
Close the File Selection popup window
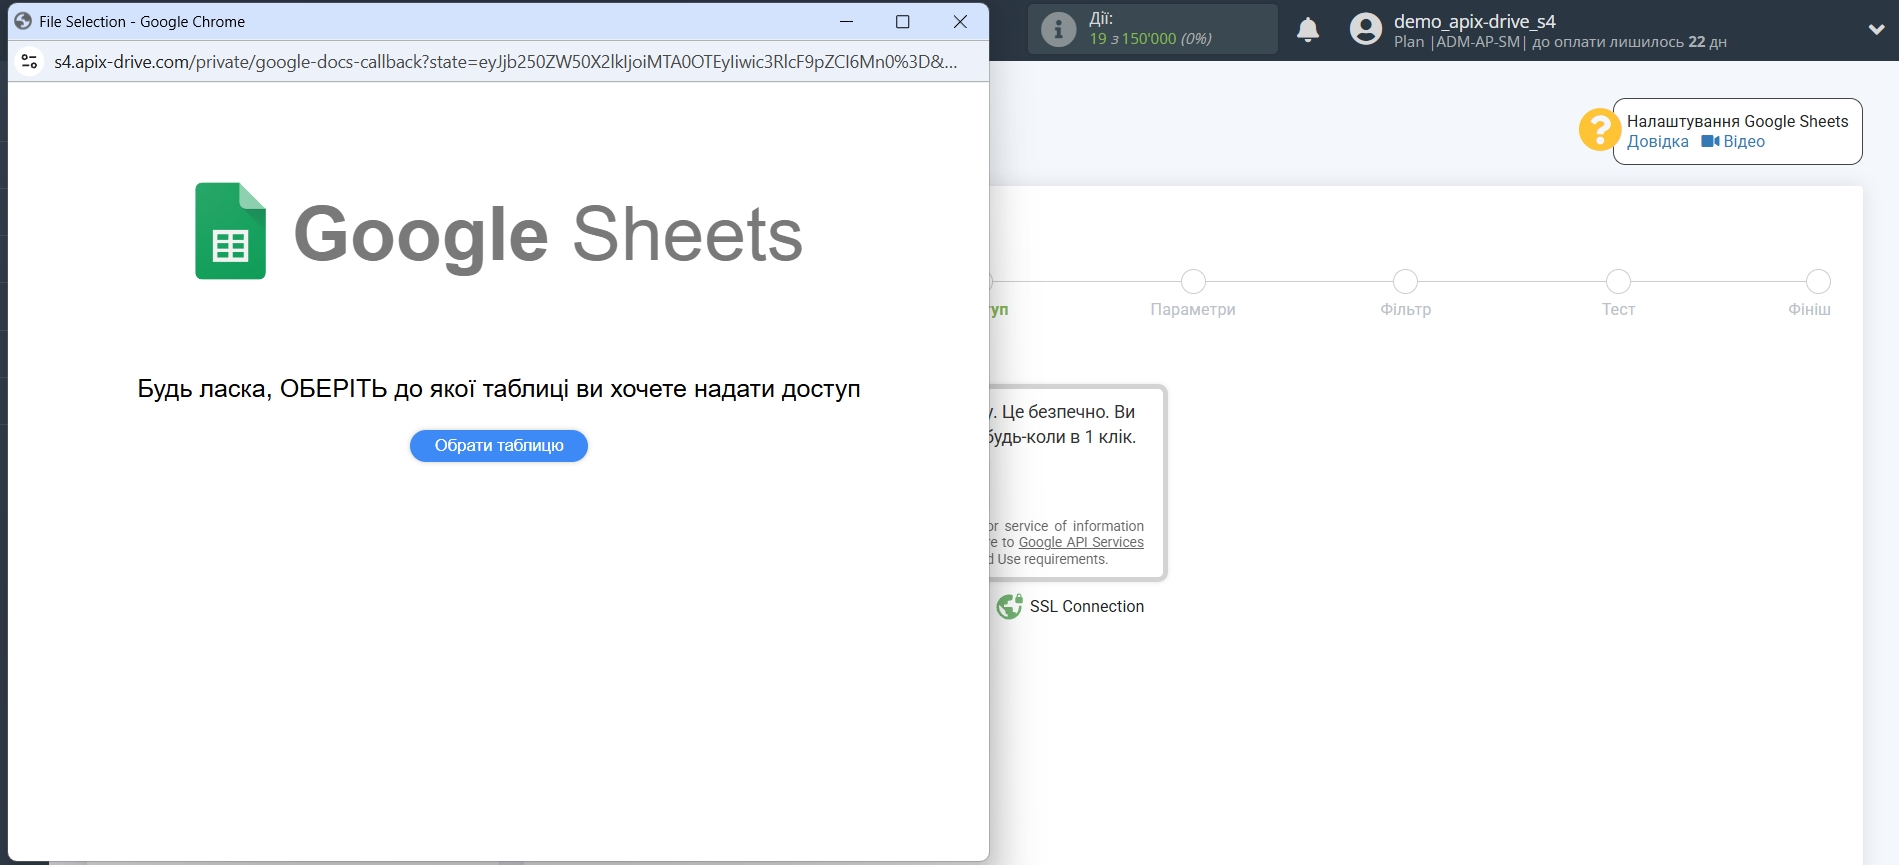960,21
